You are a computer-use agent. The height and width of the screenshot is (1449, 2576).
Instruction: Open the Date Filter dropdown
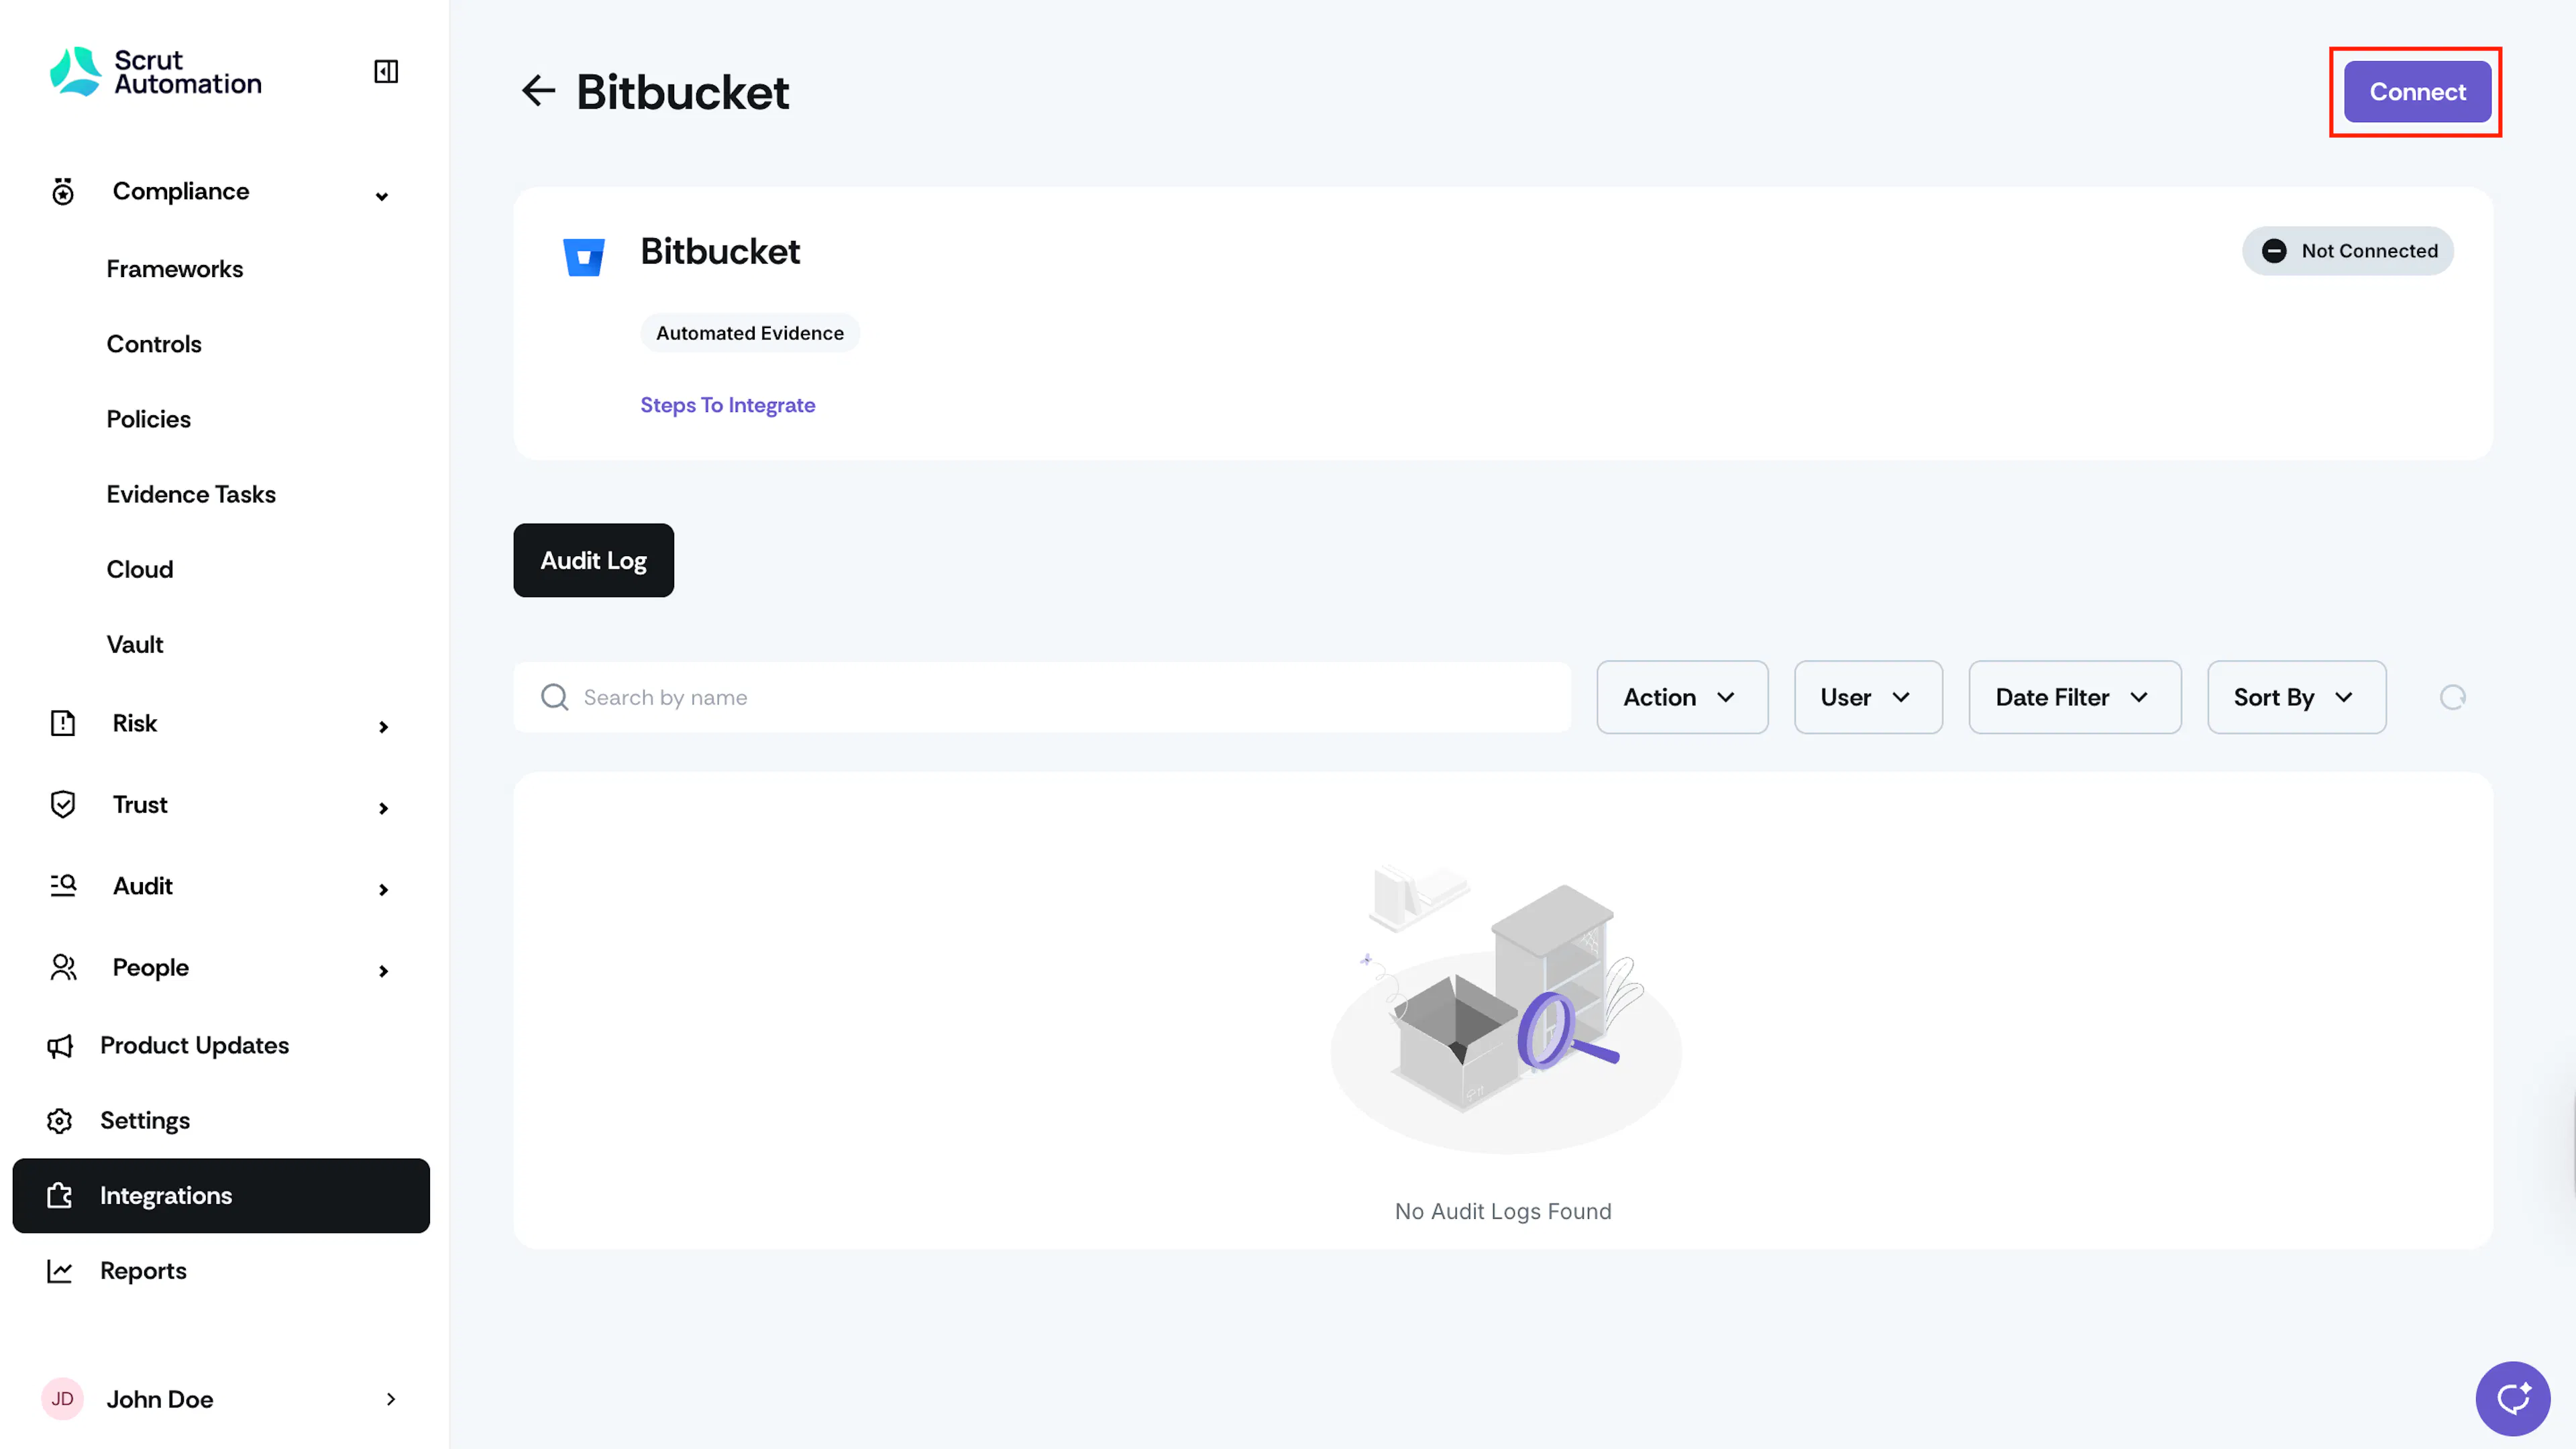pyautogui.click(x=2074, y=697)
